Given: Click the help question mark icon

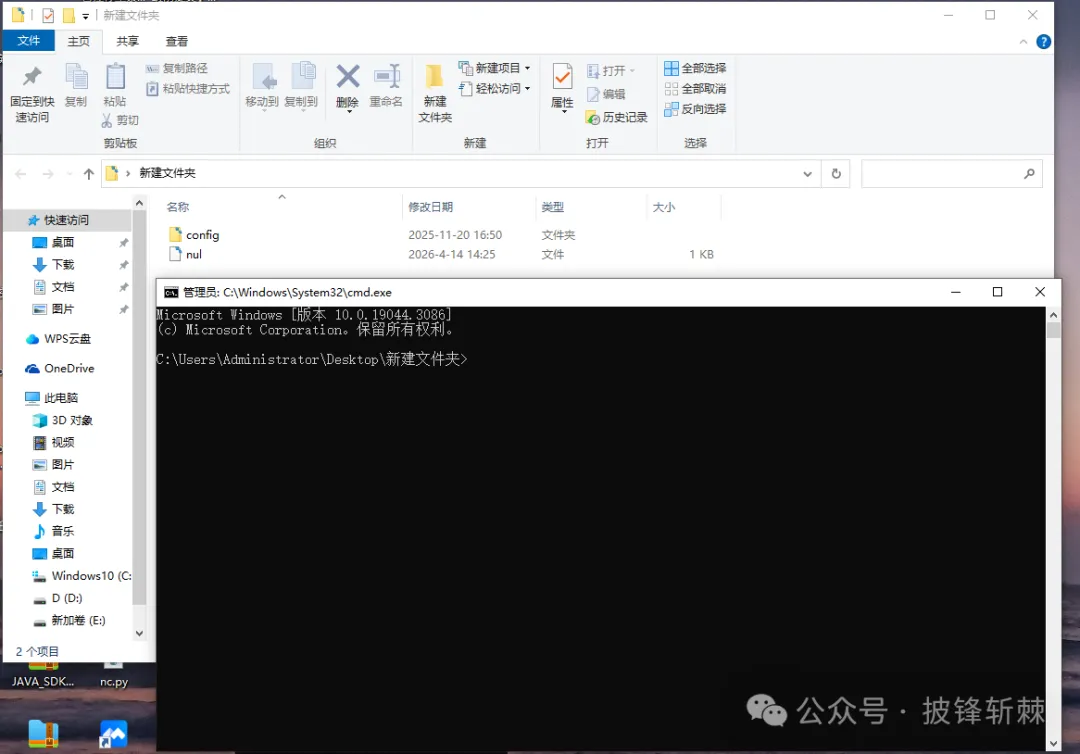Looking at the screenshot, I should 1043,42.
